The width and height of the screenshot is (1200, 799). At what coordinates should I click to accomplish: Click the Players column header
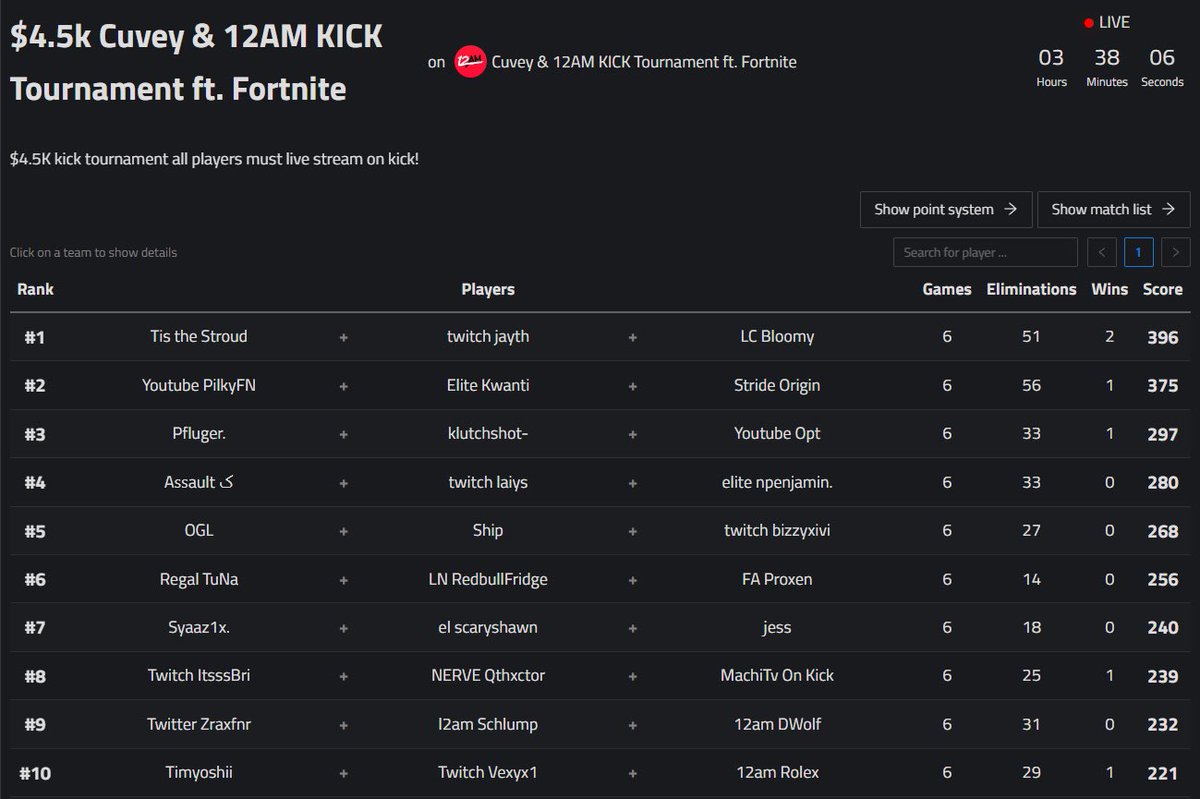click(488, 289)
